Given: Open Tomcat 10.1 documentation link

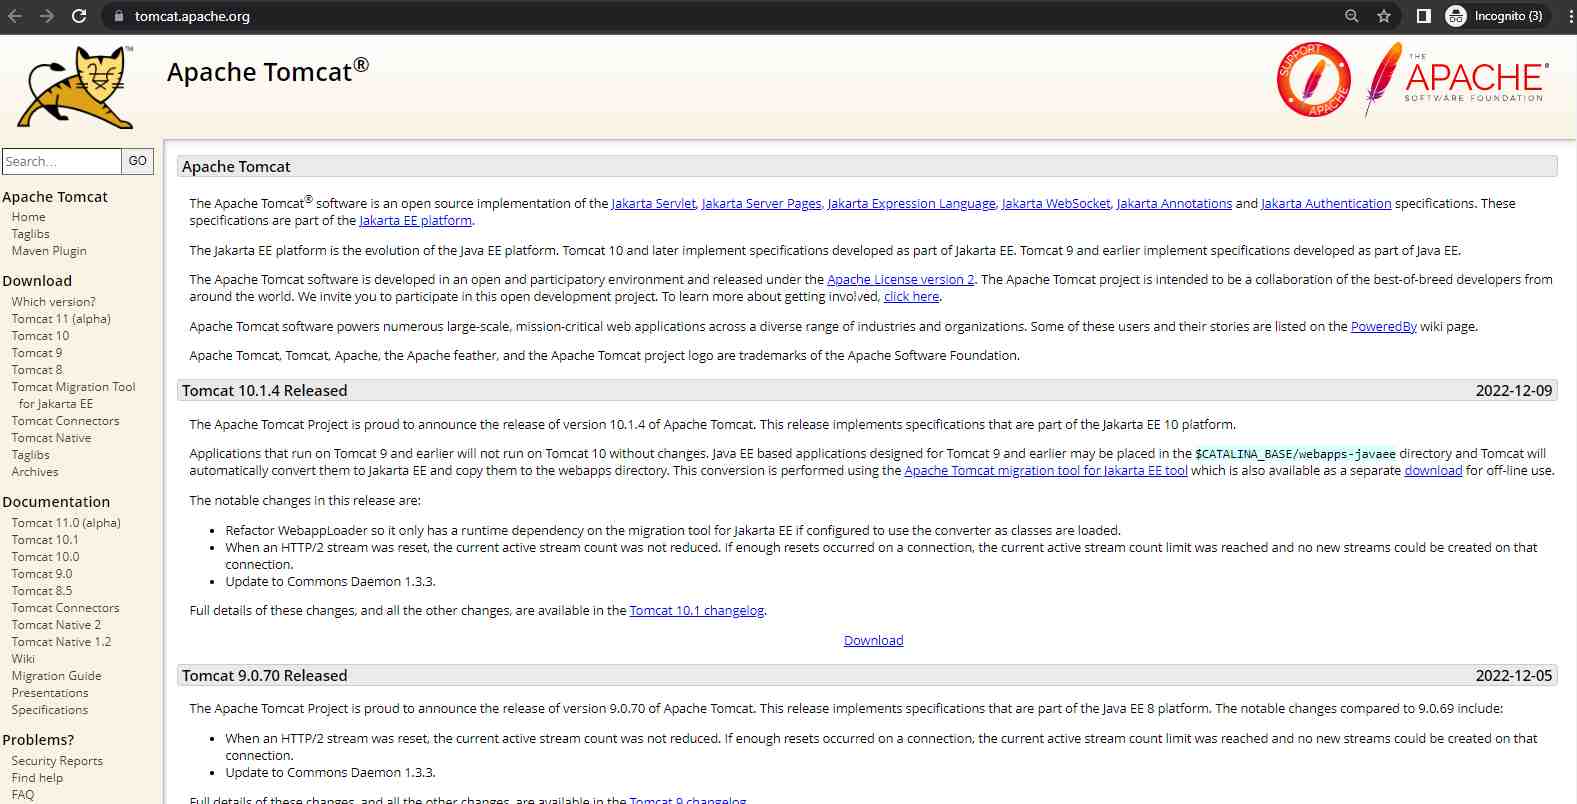Looking at the screenshot, I should tap(45, 540).
